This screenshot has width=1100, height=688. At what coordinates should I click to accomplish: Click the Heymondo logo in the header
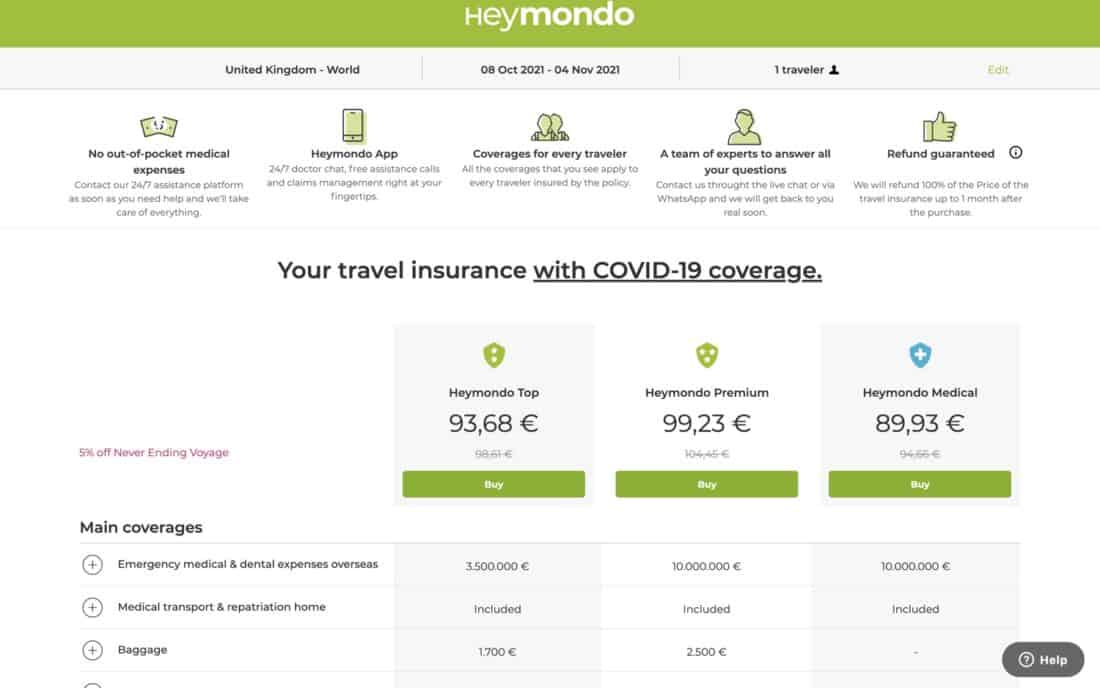tap(549, 15)
